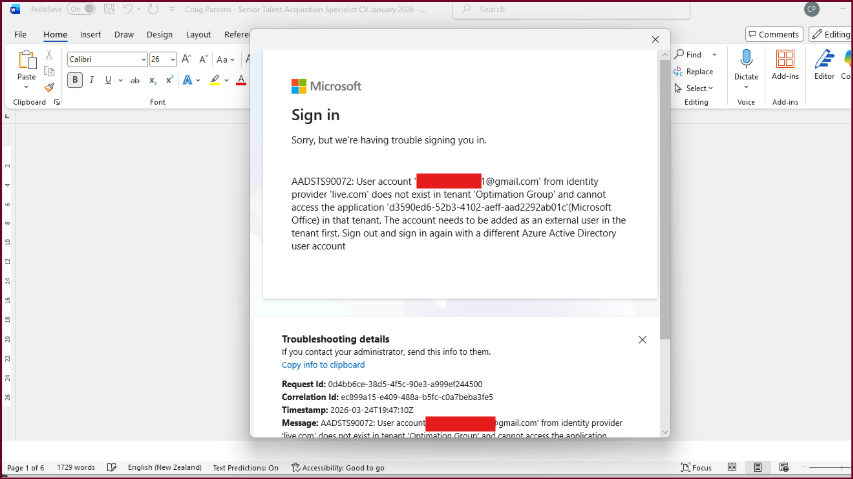The width and height of the screenshot is (853, 479).
Task: Open the File menu
Action: [20, 34]
